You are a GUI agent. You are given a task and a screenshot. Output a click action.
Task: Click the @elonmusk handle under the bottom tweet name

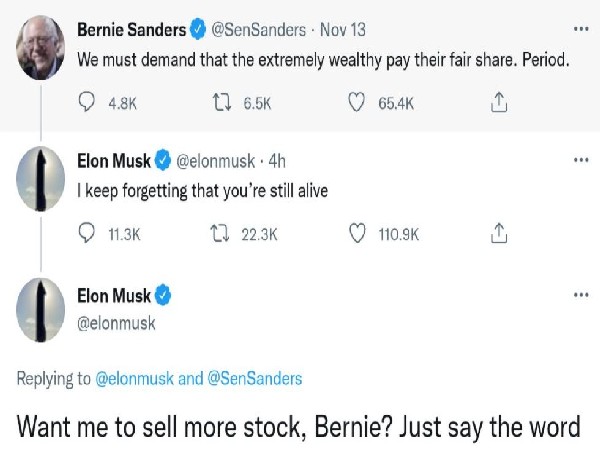(116, 323)
